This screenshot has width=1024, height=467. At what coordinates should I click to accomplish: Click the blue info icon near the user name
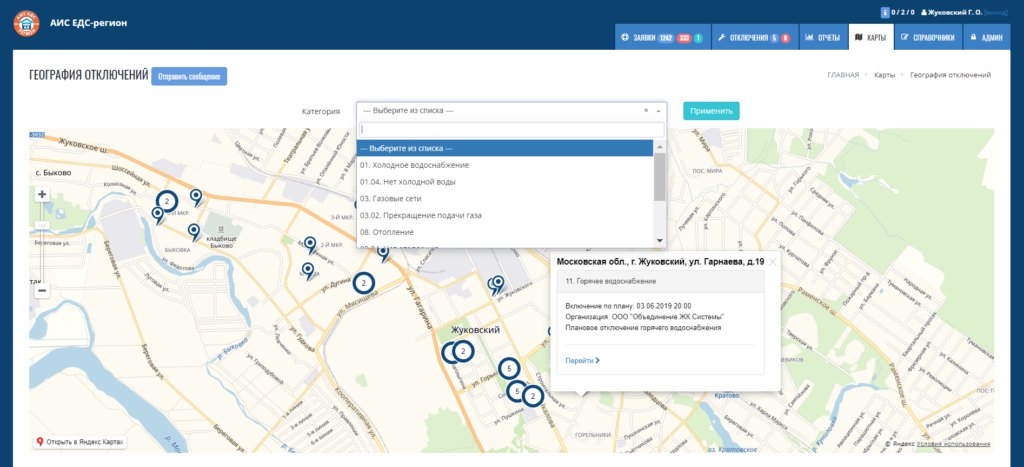point(885,12)
